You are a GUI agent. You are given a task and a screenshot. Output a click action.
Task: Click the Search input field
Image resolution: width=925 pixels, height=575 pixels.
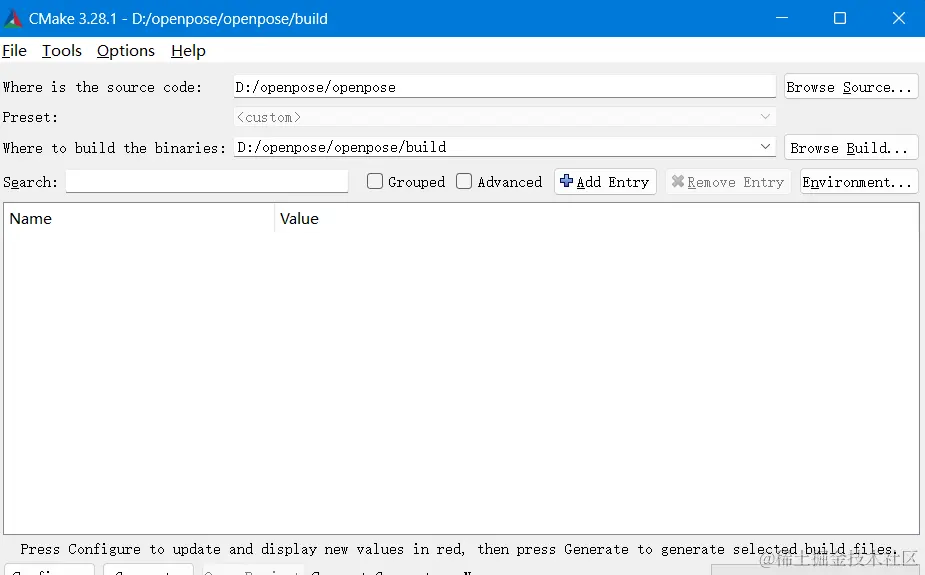coord(206,182)
